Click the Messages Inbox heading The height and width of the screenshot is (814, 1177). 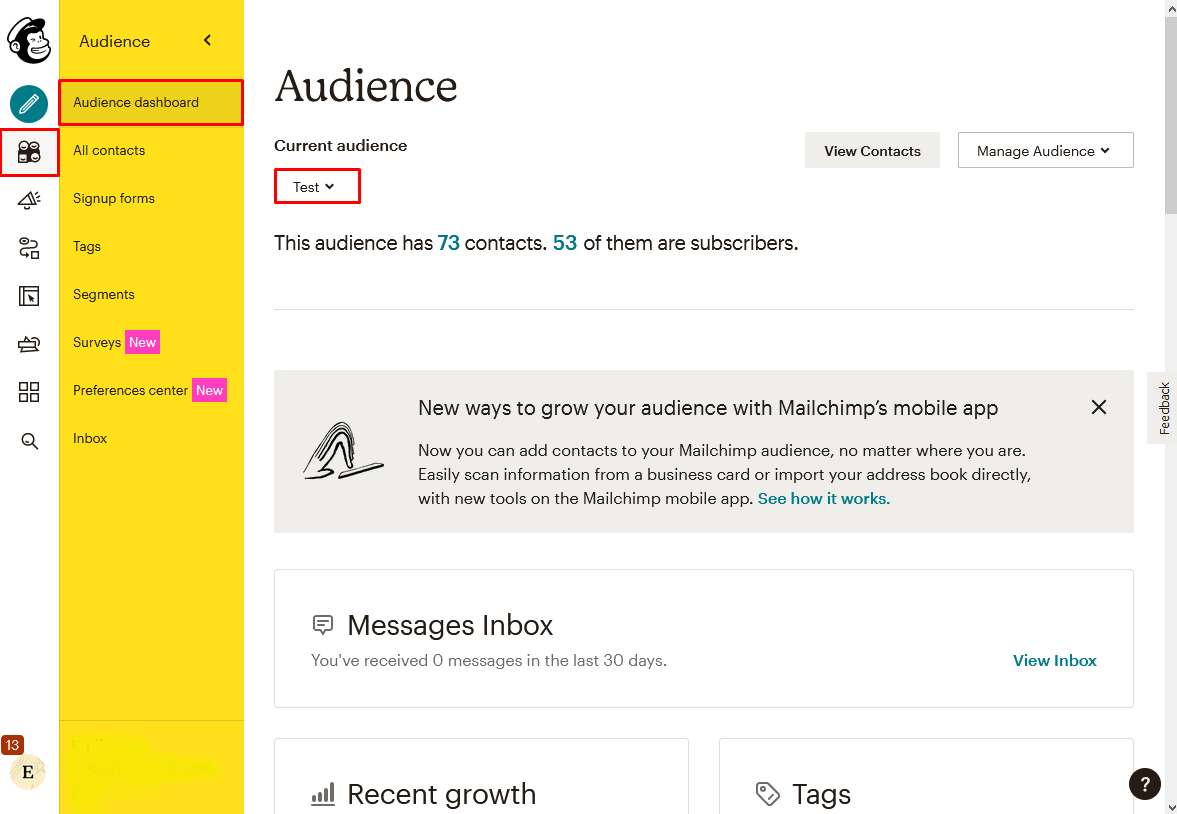point(450,625)
